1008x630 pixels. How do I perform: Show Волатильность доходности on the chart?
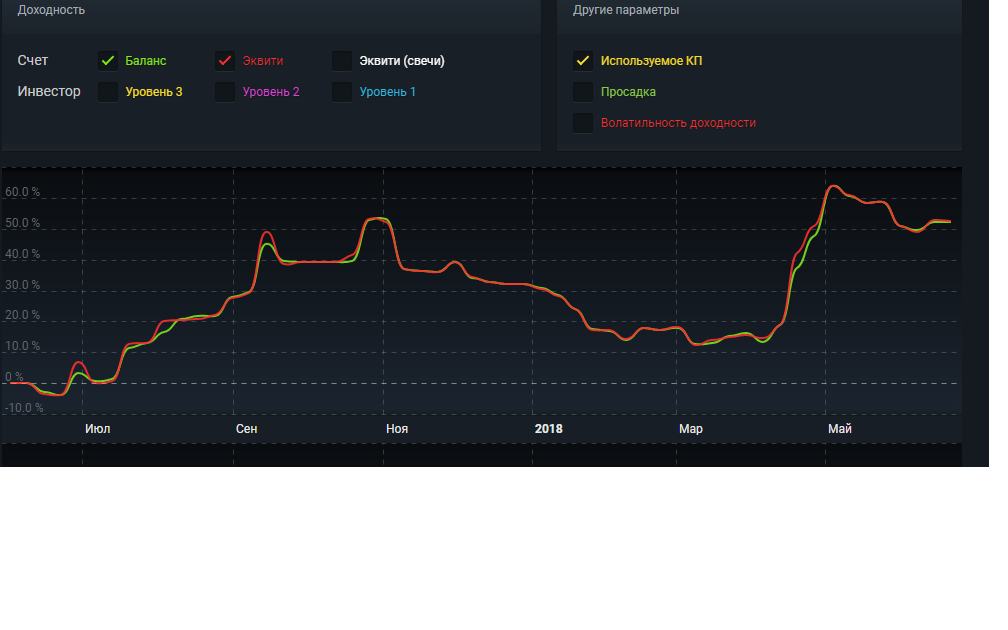(x=583, y=123)
